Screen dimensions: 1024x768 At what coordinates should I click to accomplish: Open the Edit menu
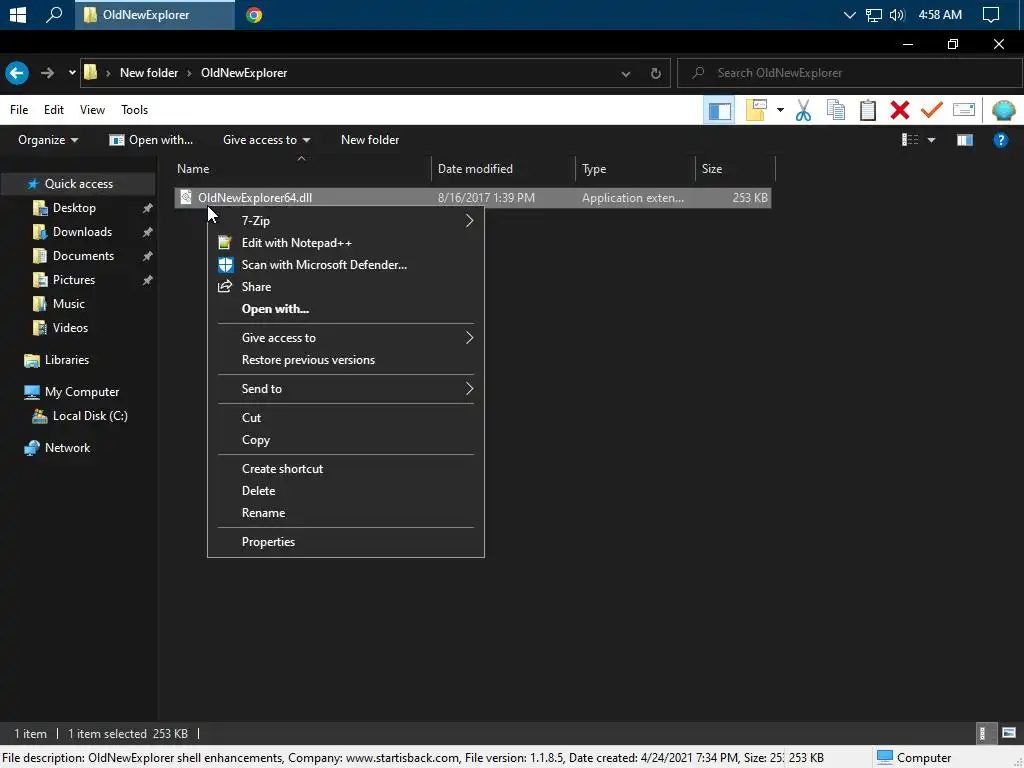tap(54, 110)
